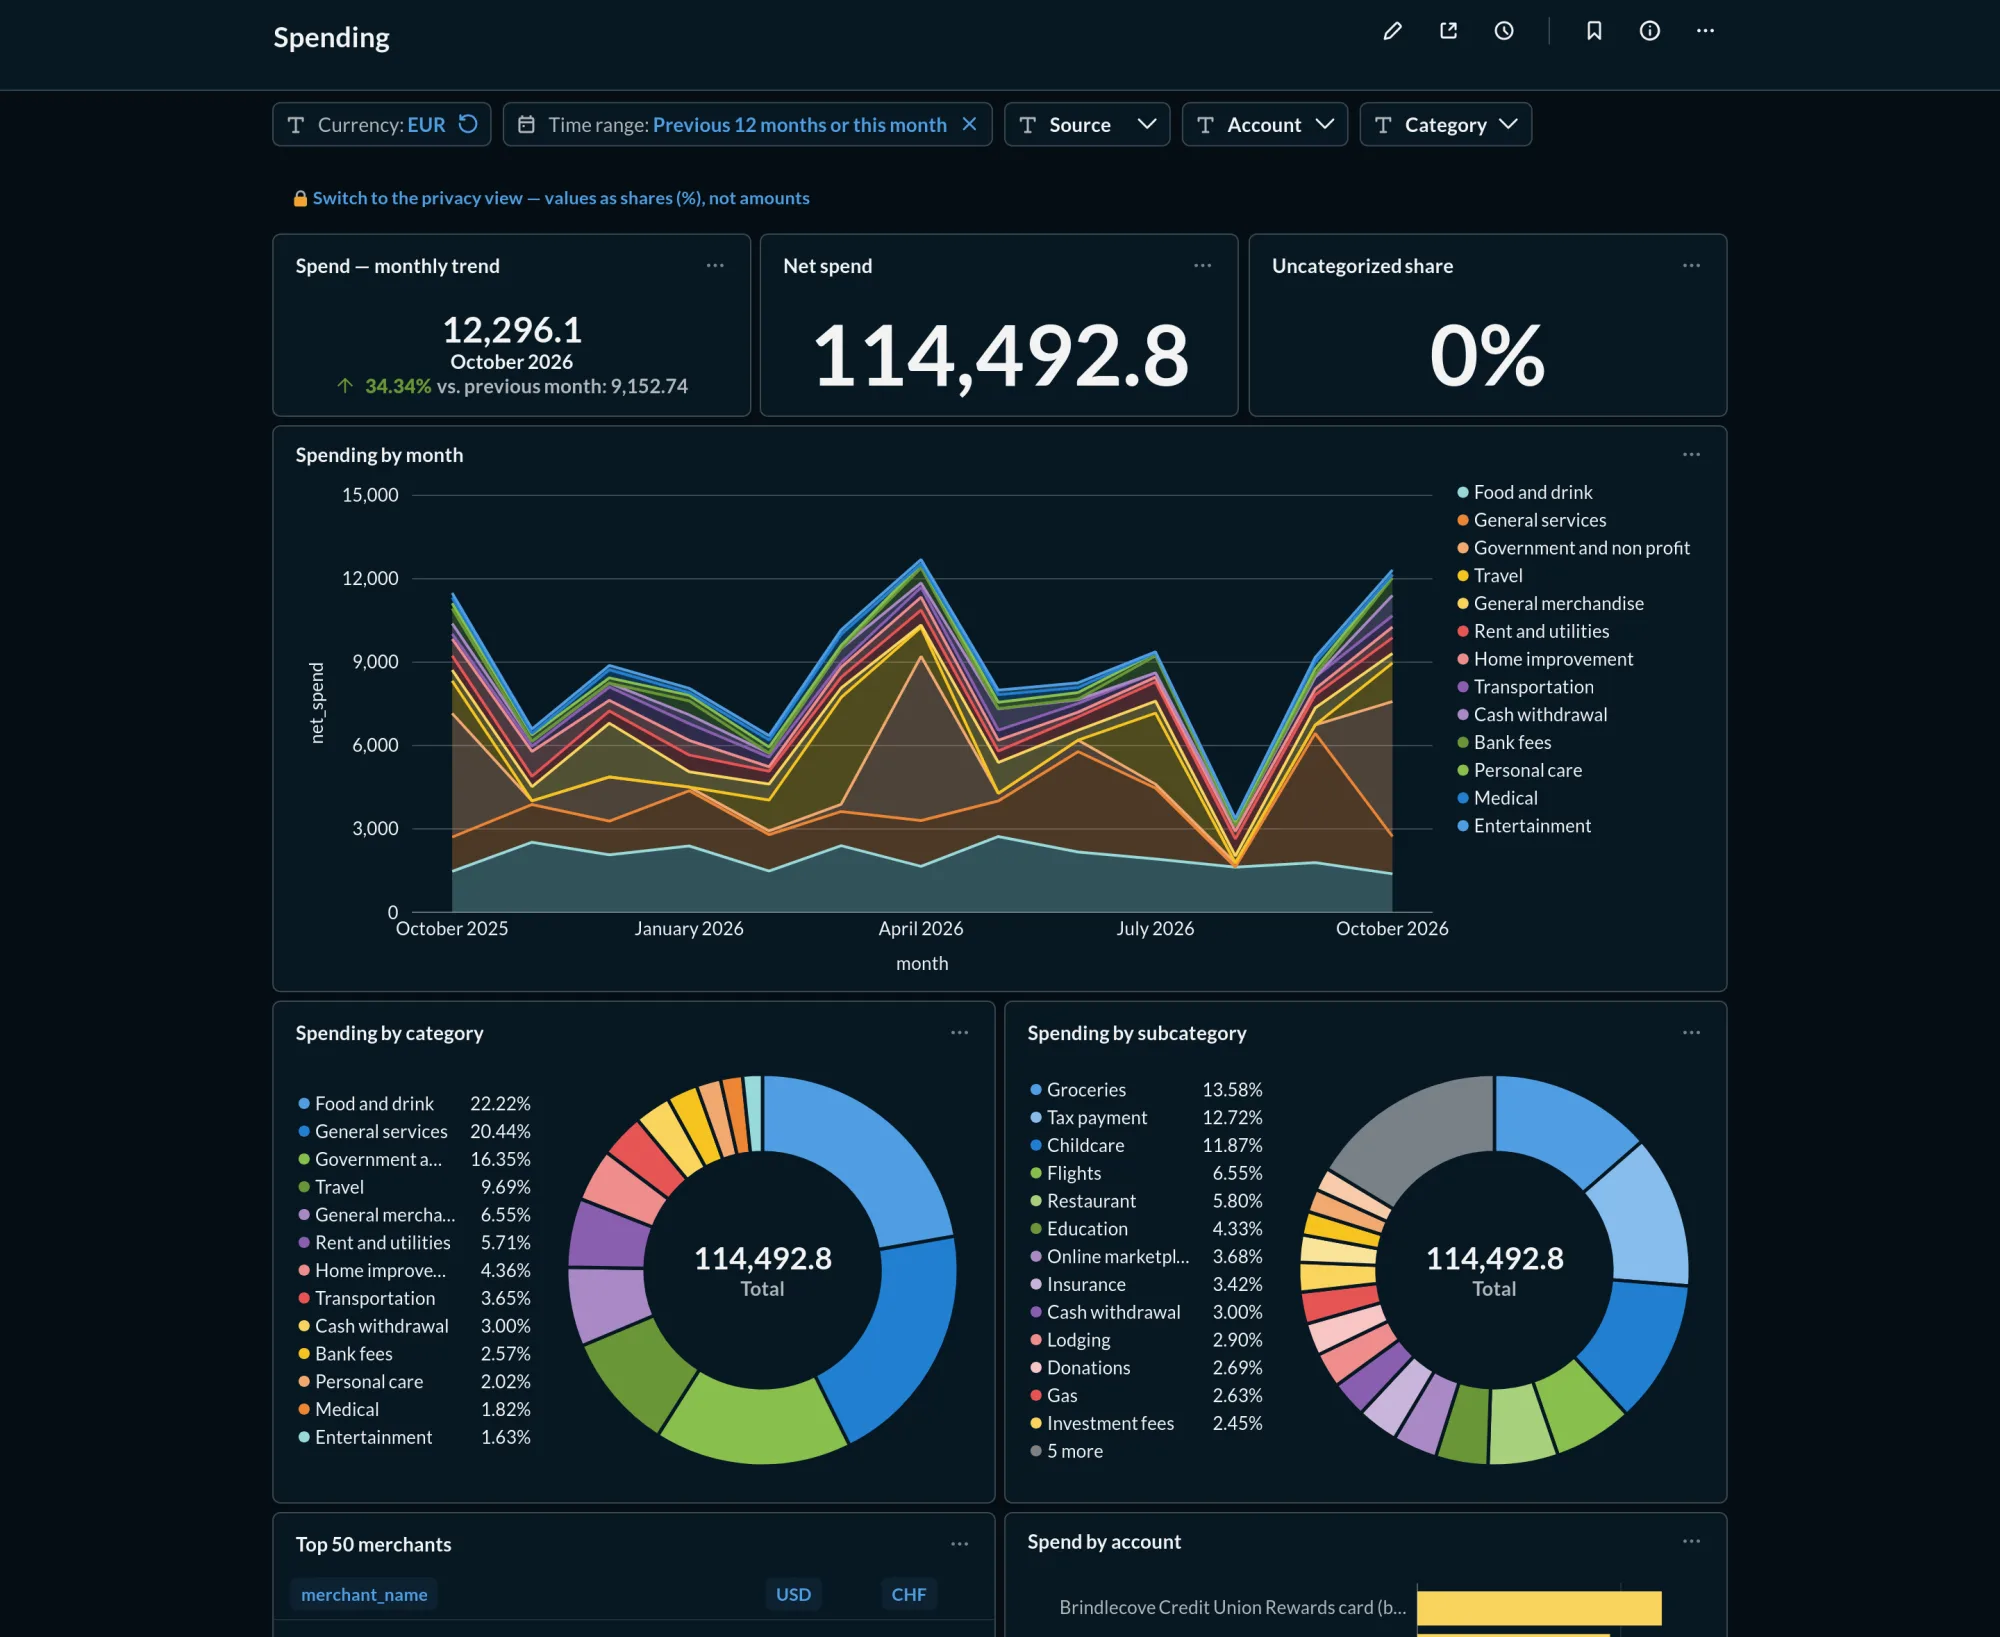Expand the Source filter dropdown
The height and width of the screenshot is (1637, 2000).
[1087, 124]
